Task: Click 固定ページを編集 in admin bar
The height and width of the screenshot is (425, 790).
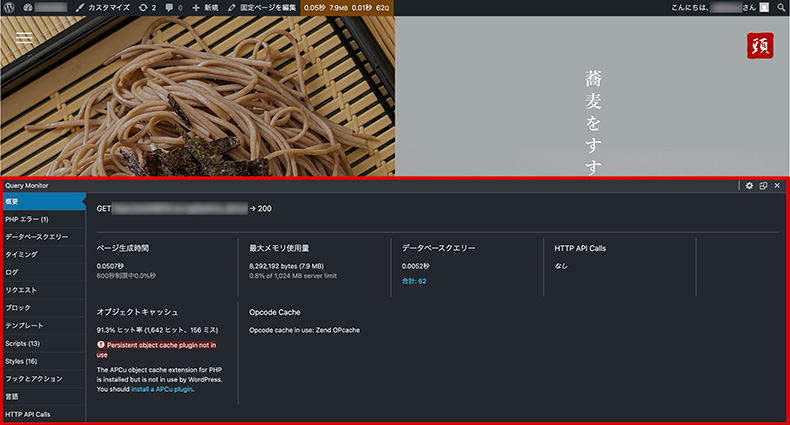Action: point(262,8)
